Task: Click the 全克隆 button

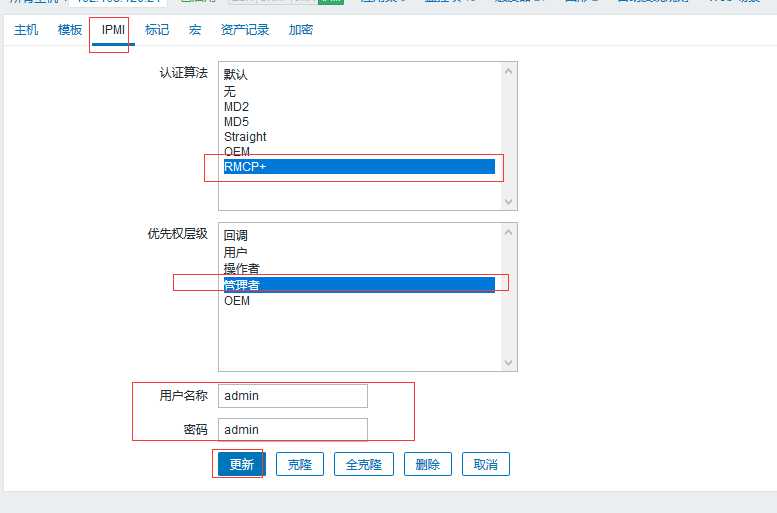Action: (364, 464)
